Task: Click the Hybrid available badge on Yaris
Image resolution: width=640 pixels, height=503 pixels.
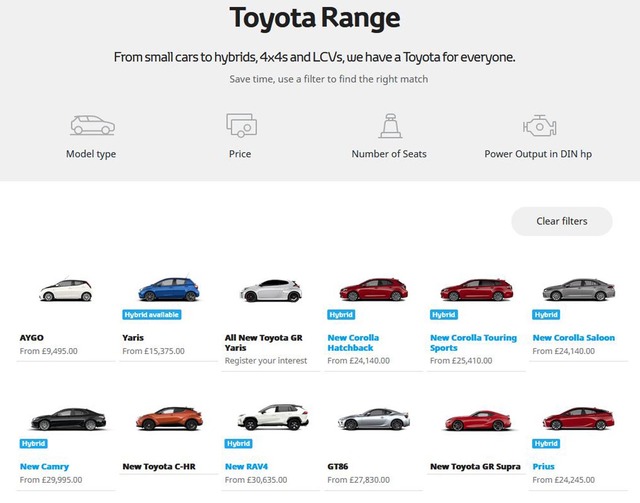Action: [x=152, y=315]
